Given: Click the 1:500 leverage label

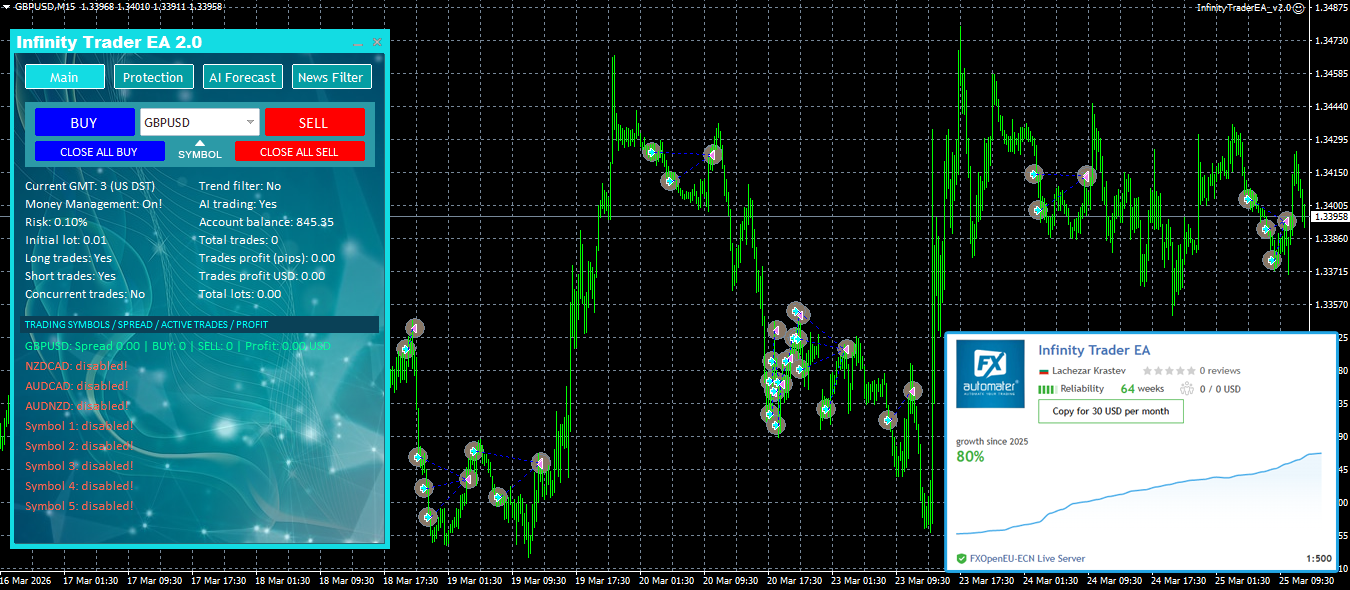Looking at the screenshot, I should pyautogui.click(x=1318, y=559).
